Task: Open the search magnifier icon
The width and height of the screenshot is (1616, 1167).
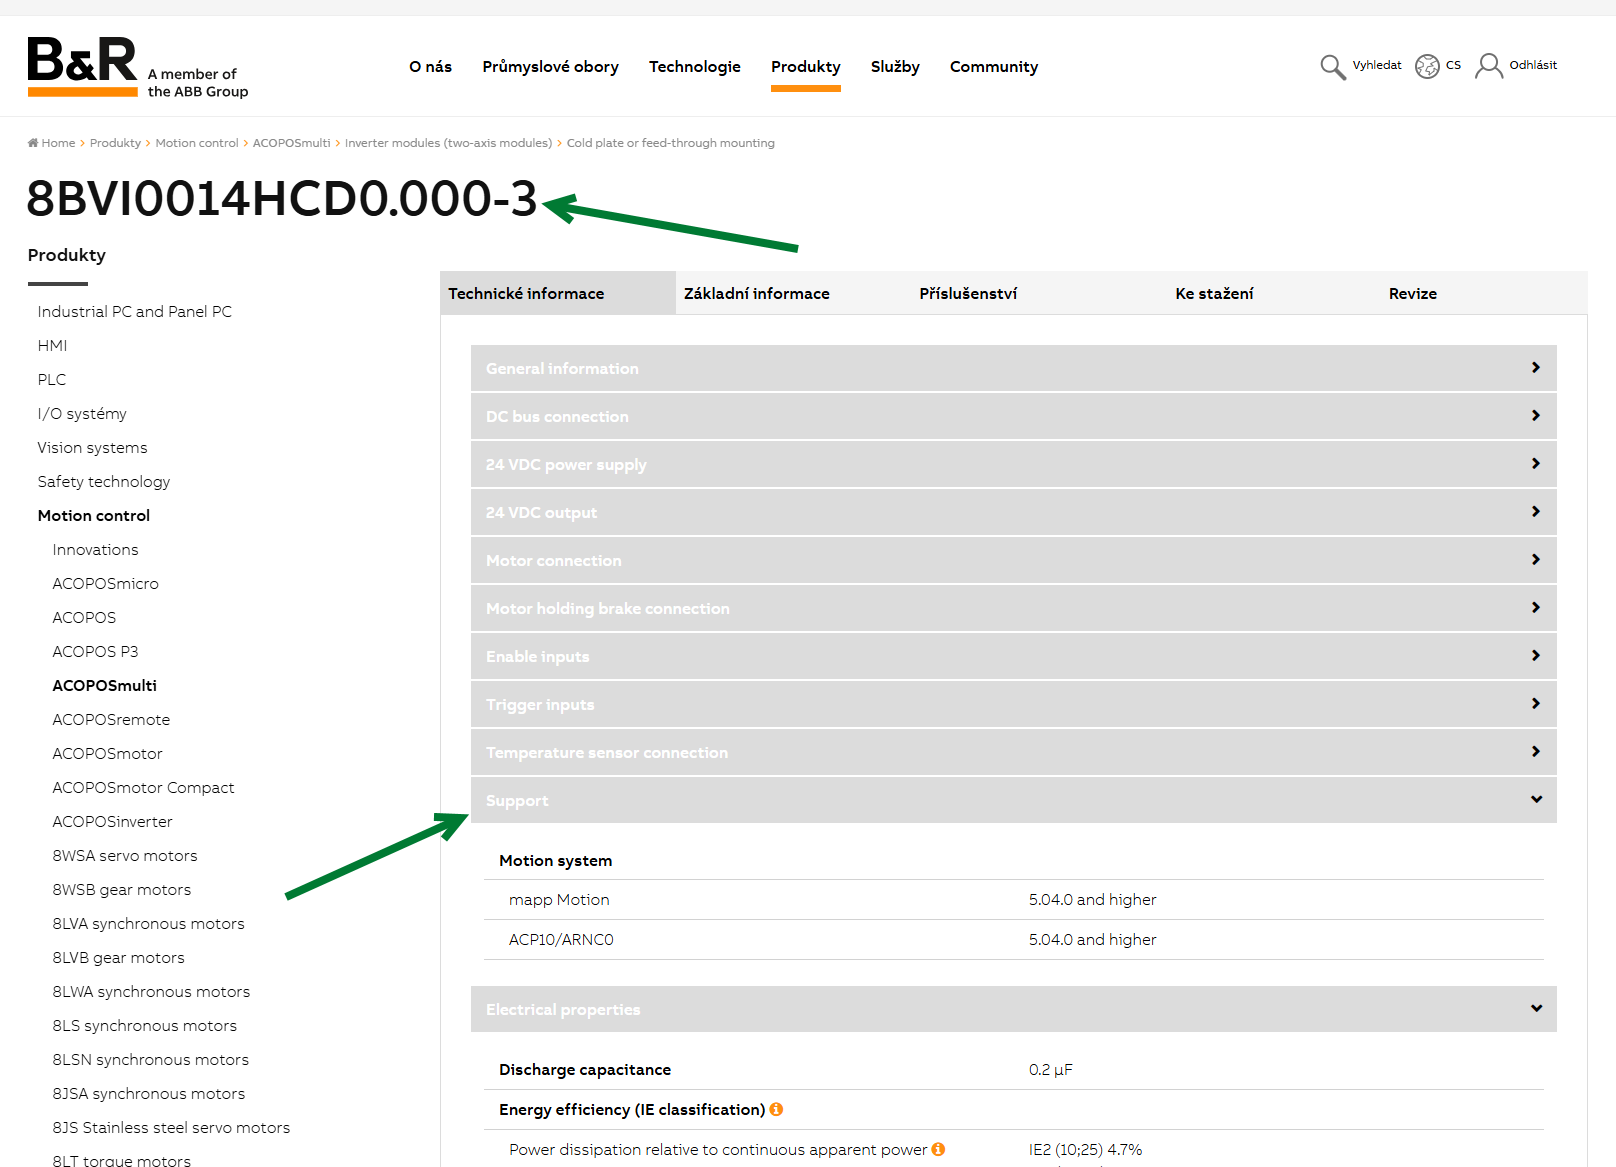Action: click(1332, 66)
